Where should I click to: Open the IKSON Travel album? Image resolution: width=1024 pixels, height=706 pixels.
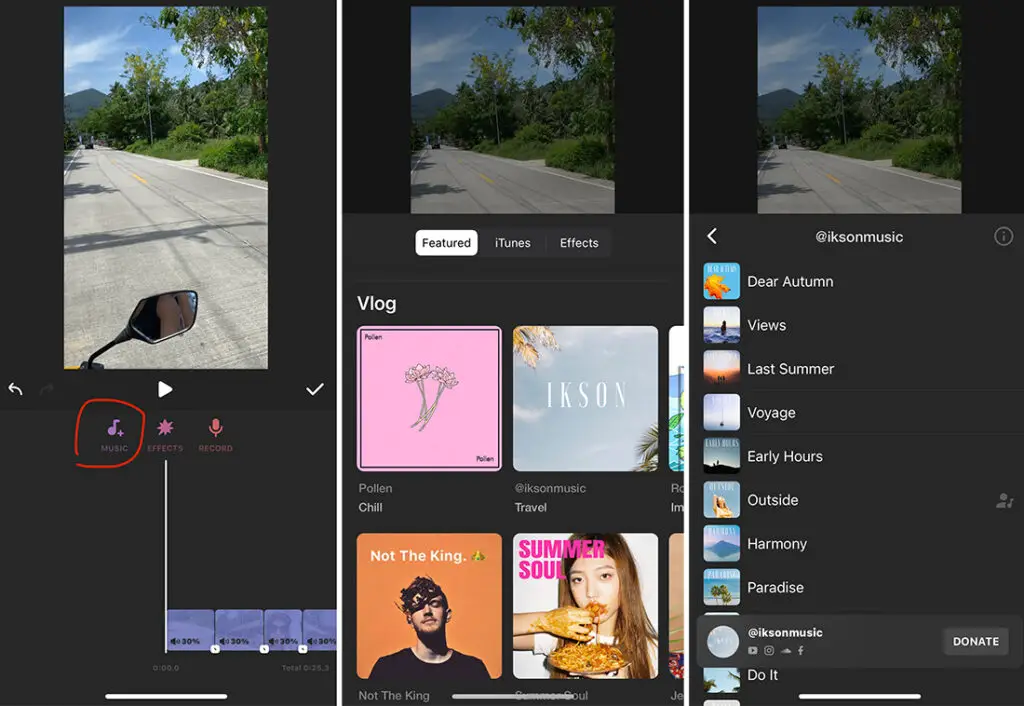585,398
